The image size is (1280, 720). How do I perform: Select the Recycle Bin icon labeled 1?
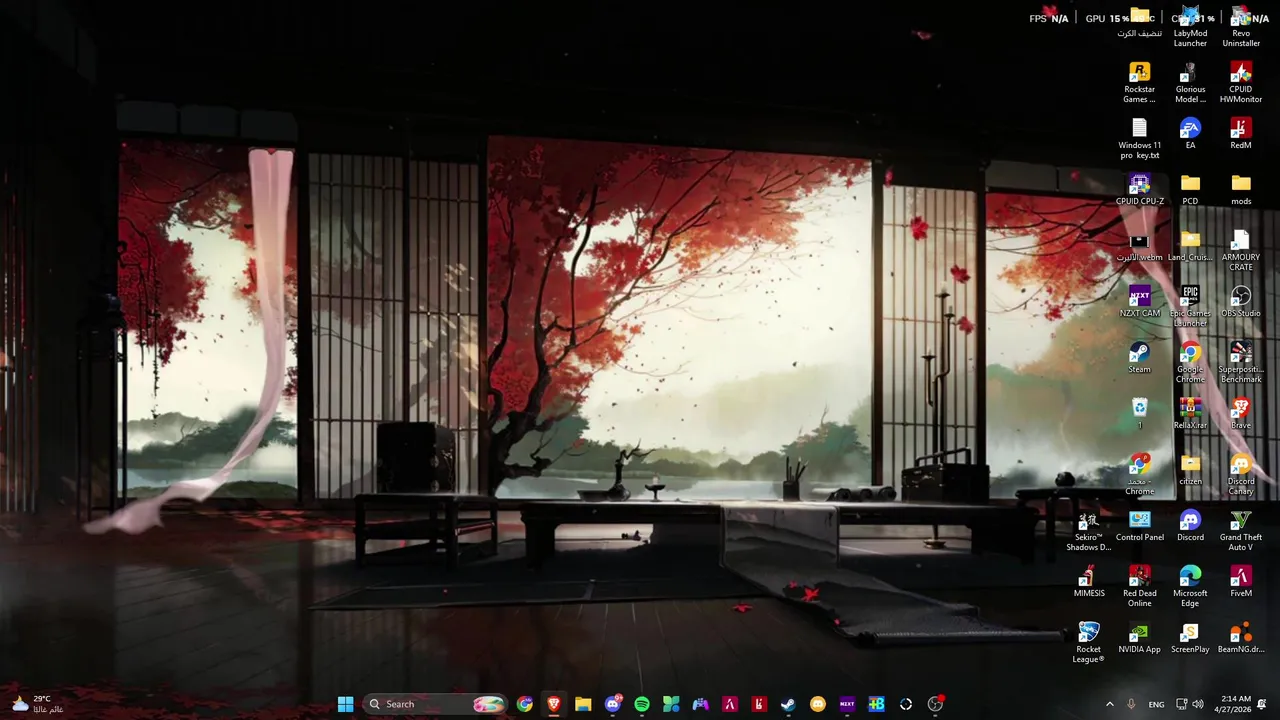click(x=1139, y=413)
